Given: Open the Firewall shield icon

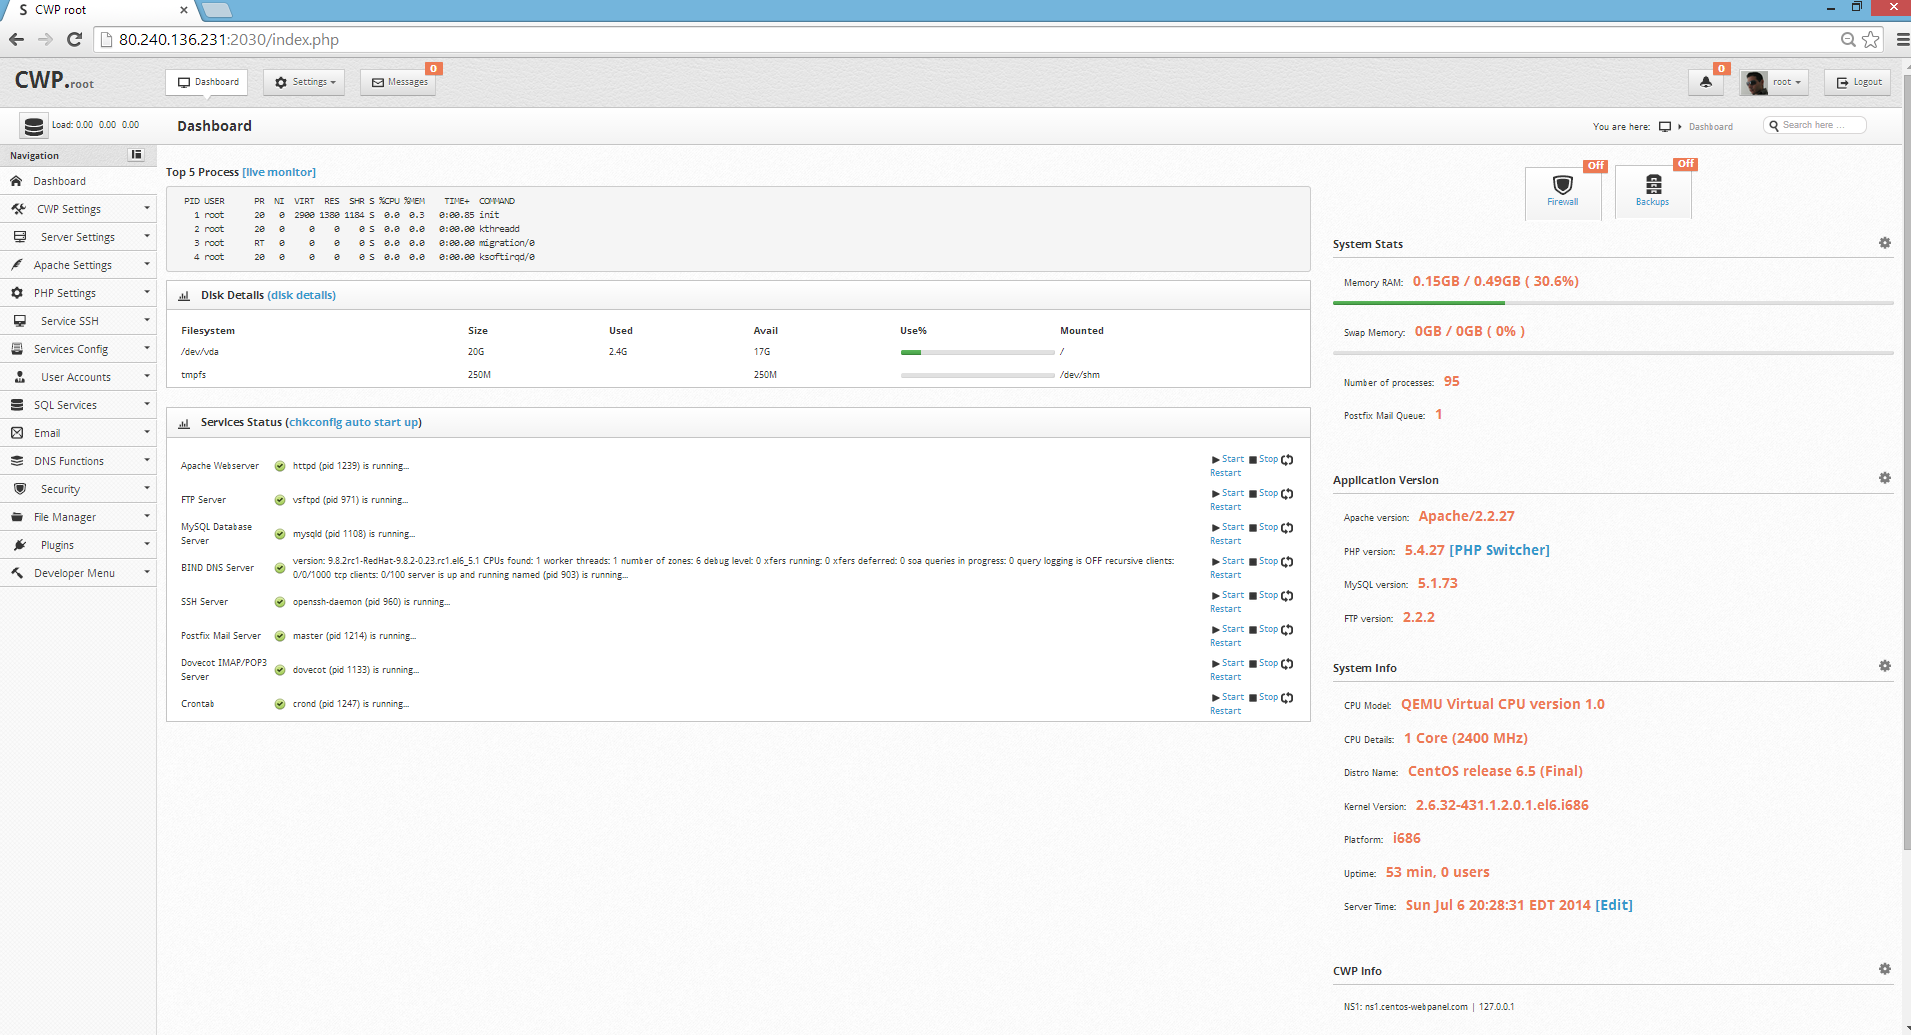Looking at the screenshot, I should click(1562, 185).
